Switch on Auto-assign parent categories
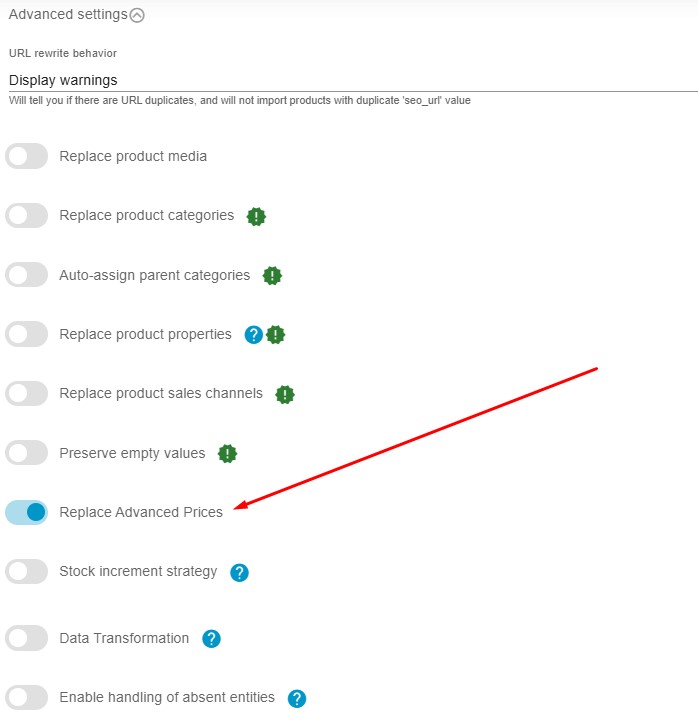This screenshot has width=698, height=720. point(27,275)
